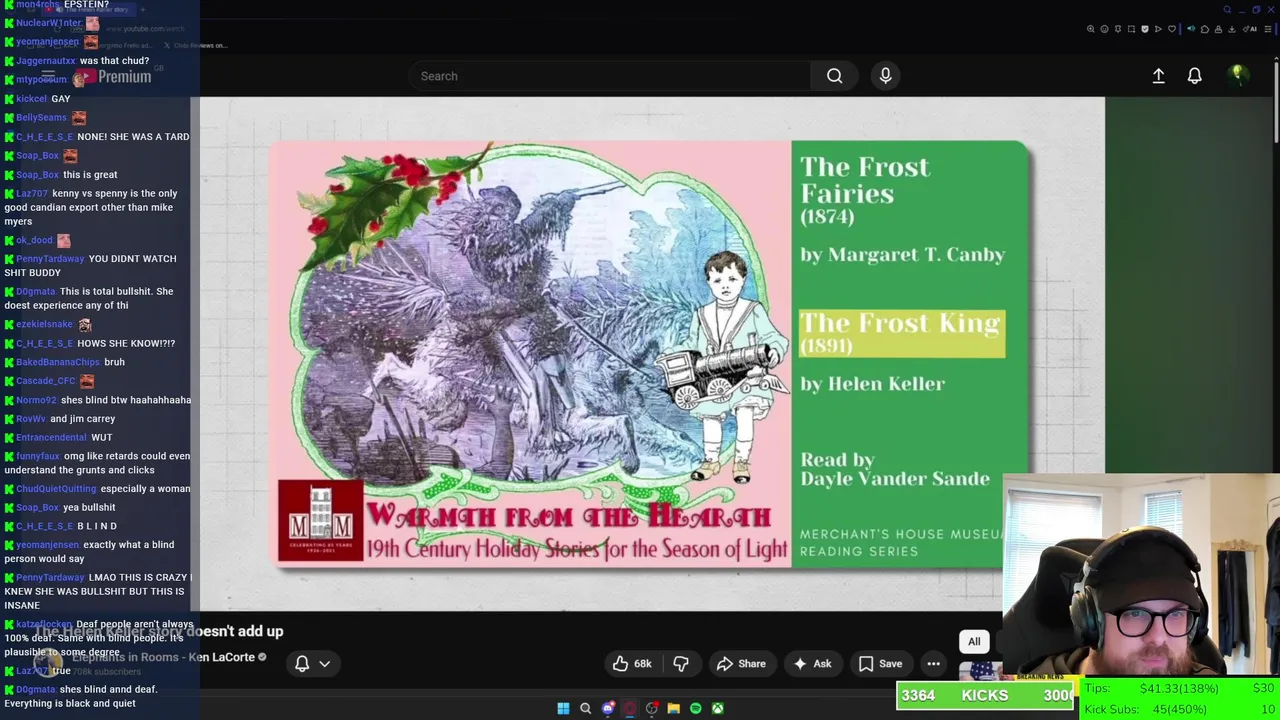Click the browser send flow arrow icon

click(x=1158, y=29)
